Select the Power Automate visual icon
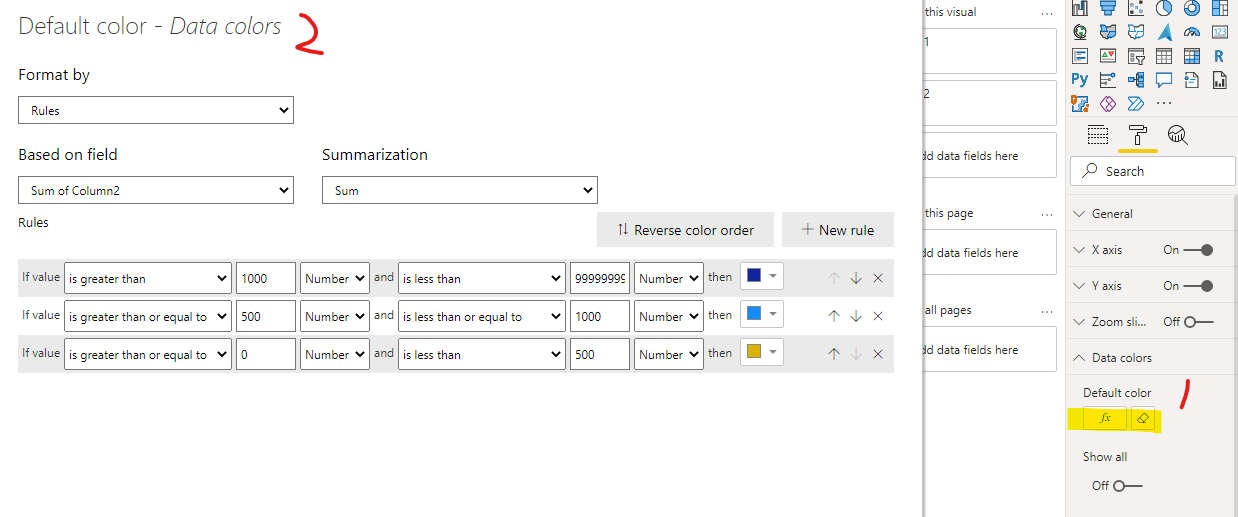This screenshot has width=1238, height=517. (1136, 103)
